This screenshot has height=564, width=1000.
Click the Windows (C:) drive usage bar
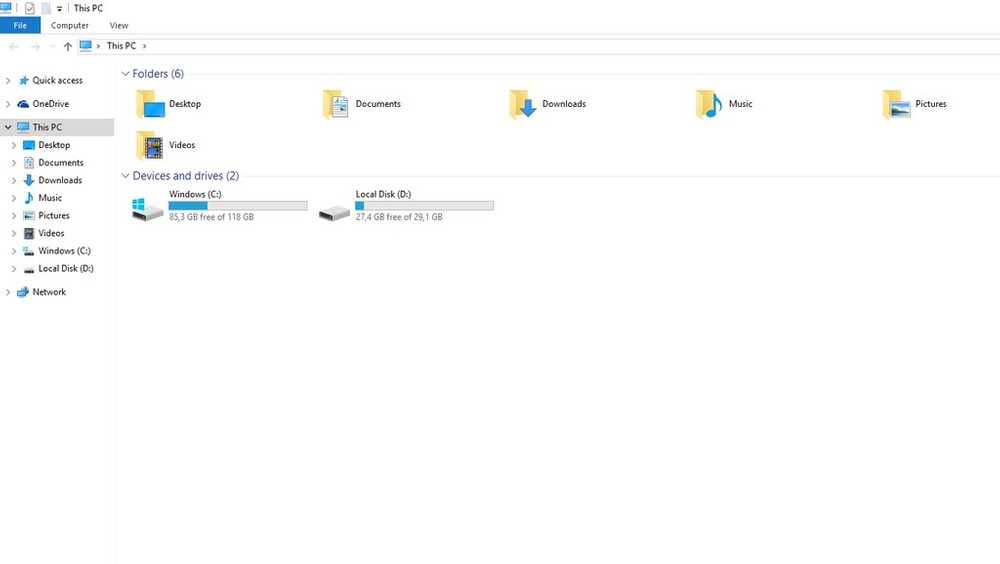coord(238,206)
